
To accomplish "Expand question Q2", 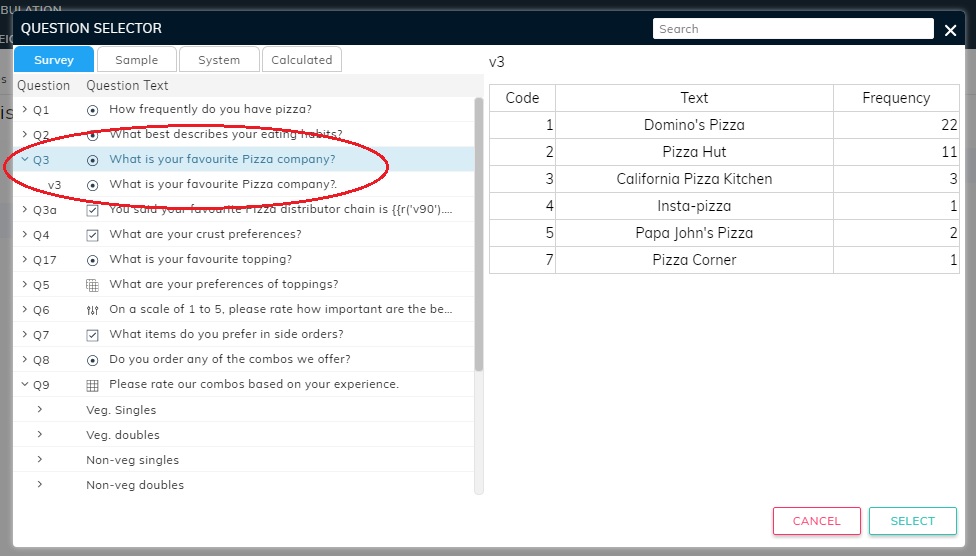I will coord(25,134).
